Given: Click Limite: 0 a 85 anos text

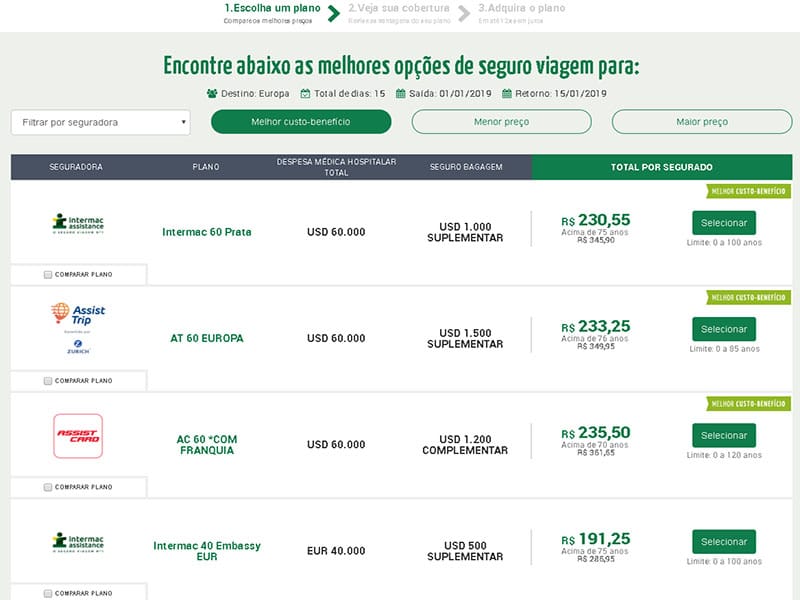Looking at the screenshot, I should pyautogui.click(x=724, y=349).
